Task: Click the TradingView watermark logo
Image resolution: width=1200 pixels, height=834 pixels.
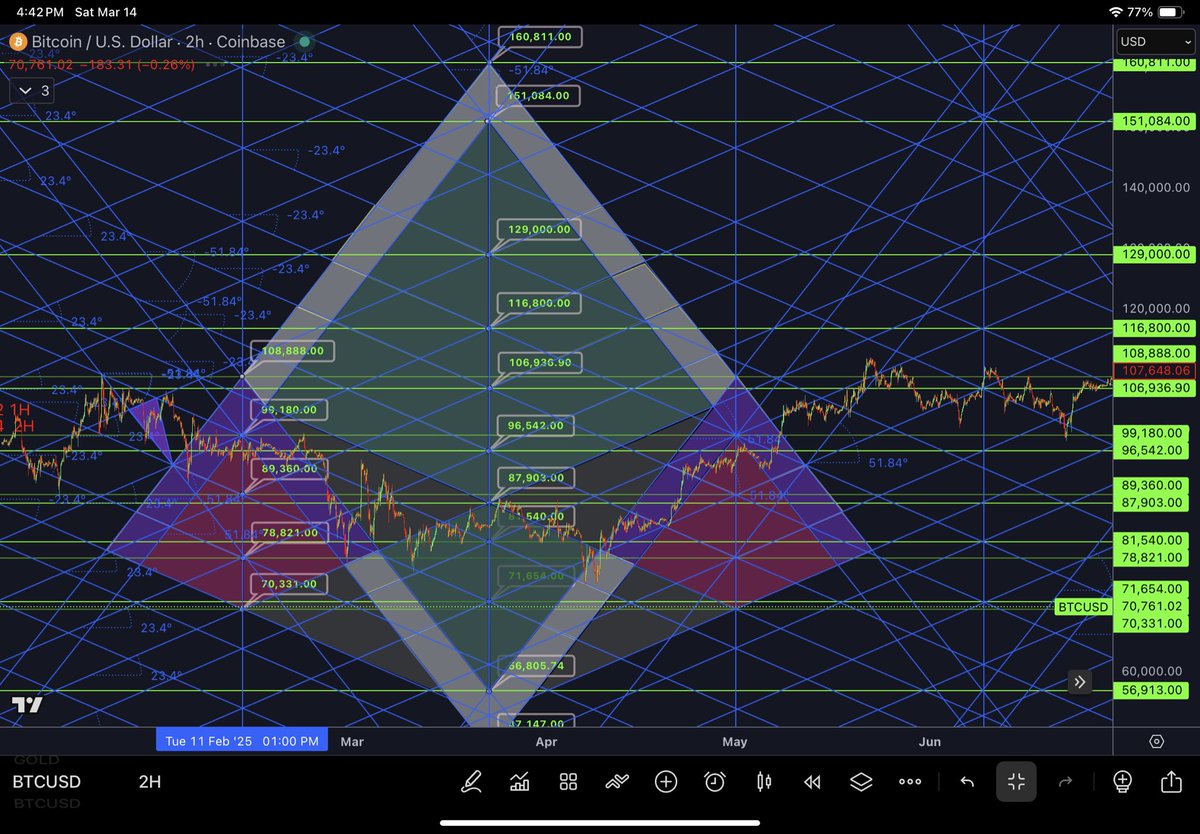Action: [x=27, y=704]
